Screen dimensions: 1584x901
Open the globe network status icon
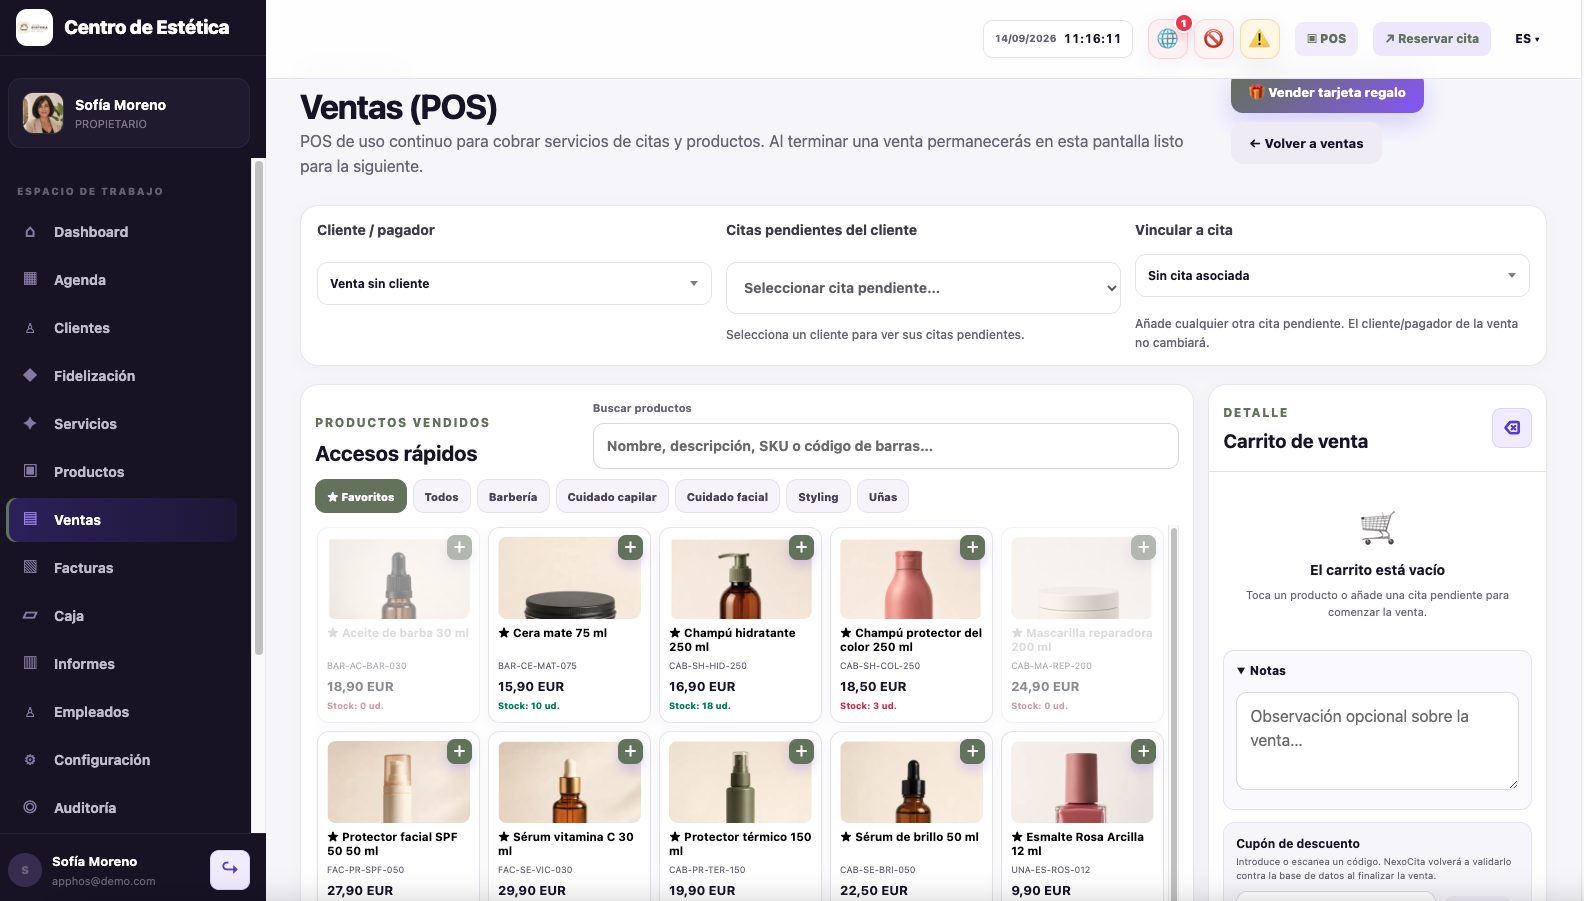click(x=1167, y=39)
